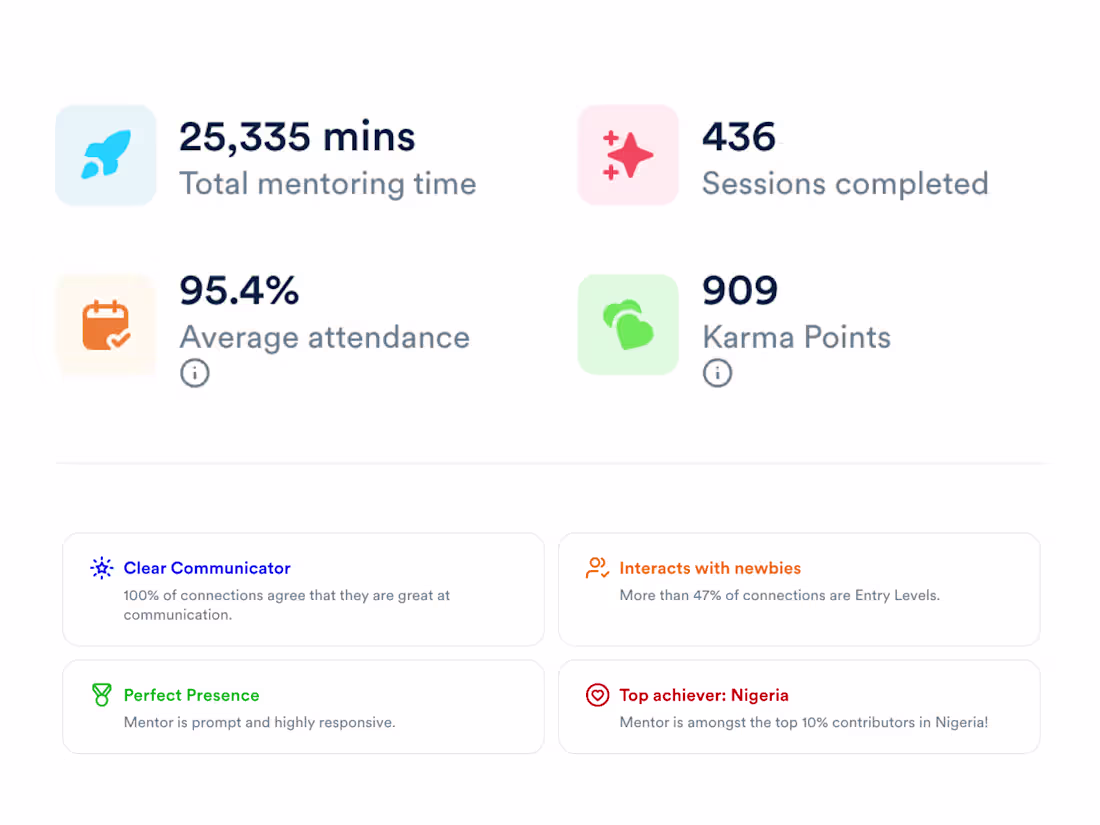Image resolution: width=1100 pixels, height=825 pixels.
Task: Click the Top achiever heart icon
Action: tap(597, 695)
